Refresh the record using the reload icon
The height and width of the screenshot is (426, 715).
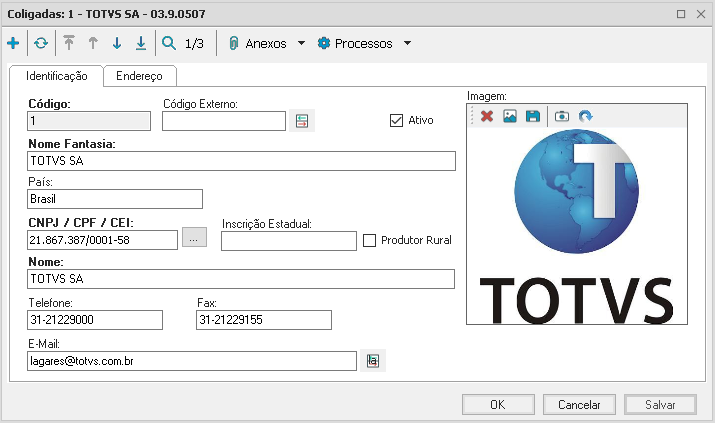coord(41,43)
